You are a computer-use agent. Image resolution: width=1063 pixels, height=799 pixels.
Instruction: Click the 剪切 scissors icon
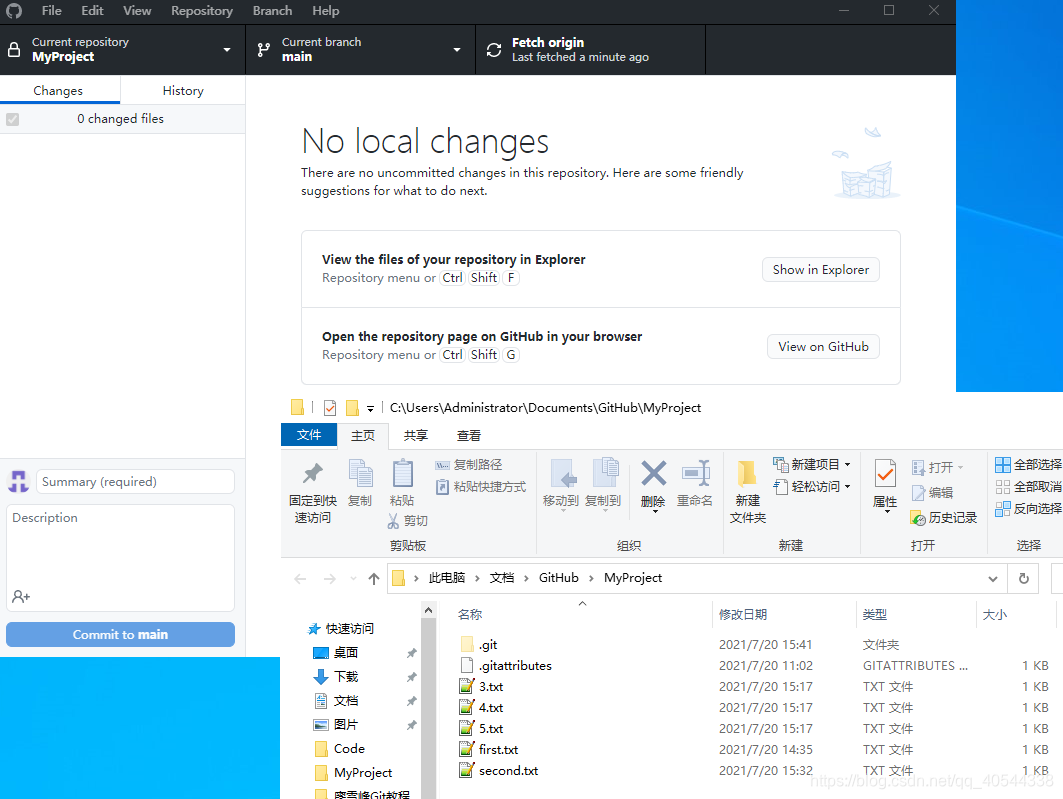point(393,520)
